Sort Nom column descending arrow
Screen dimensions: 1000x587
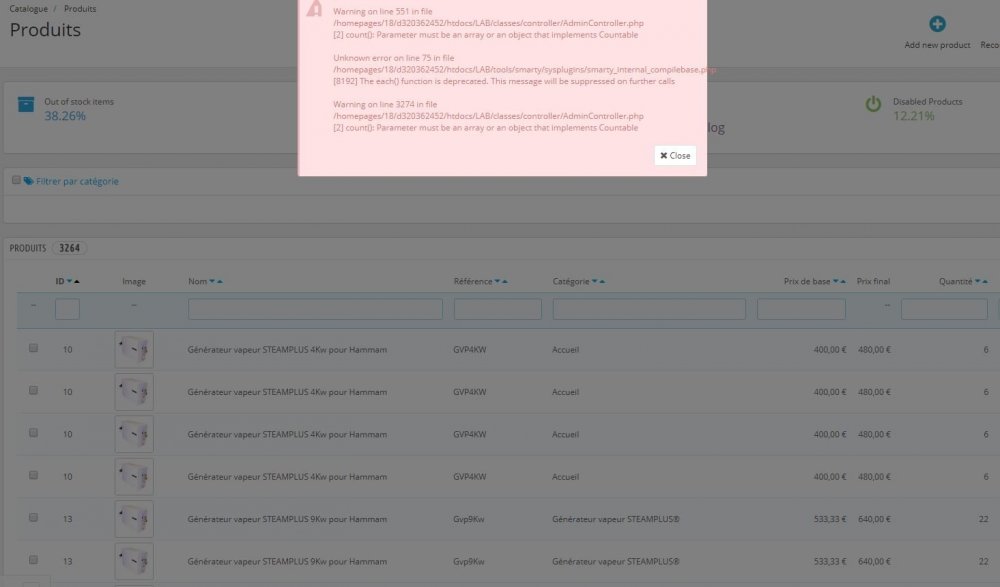point(212,281)
